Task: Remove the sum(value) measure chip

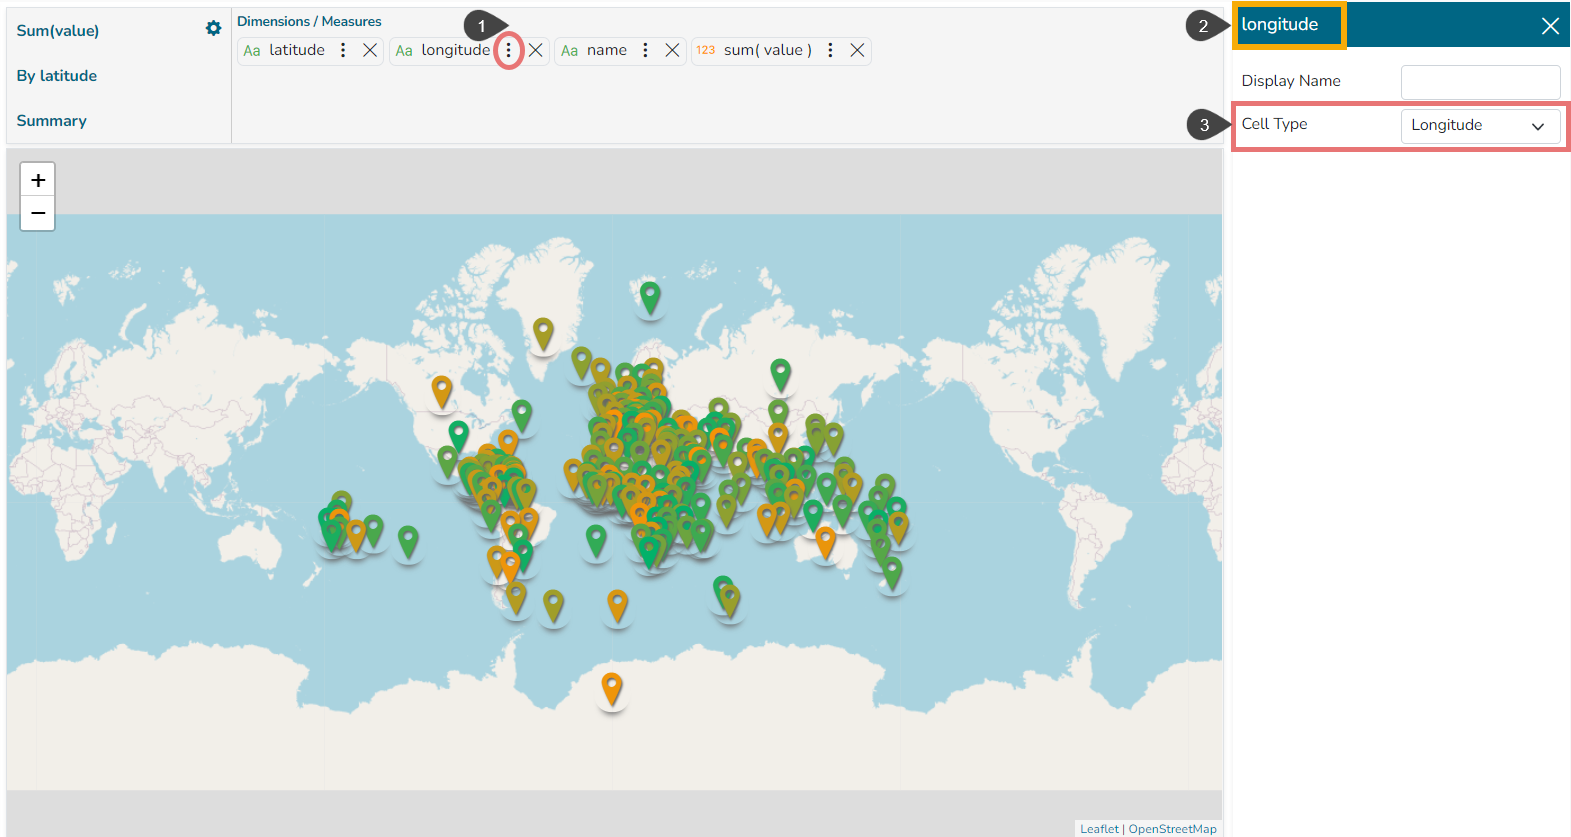Action: (x=857, y=50)
